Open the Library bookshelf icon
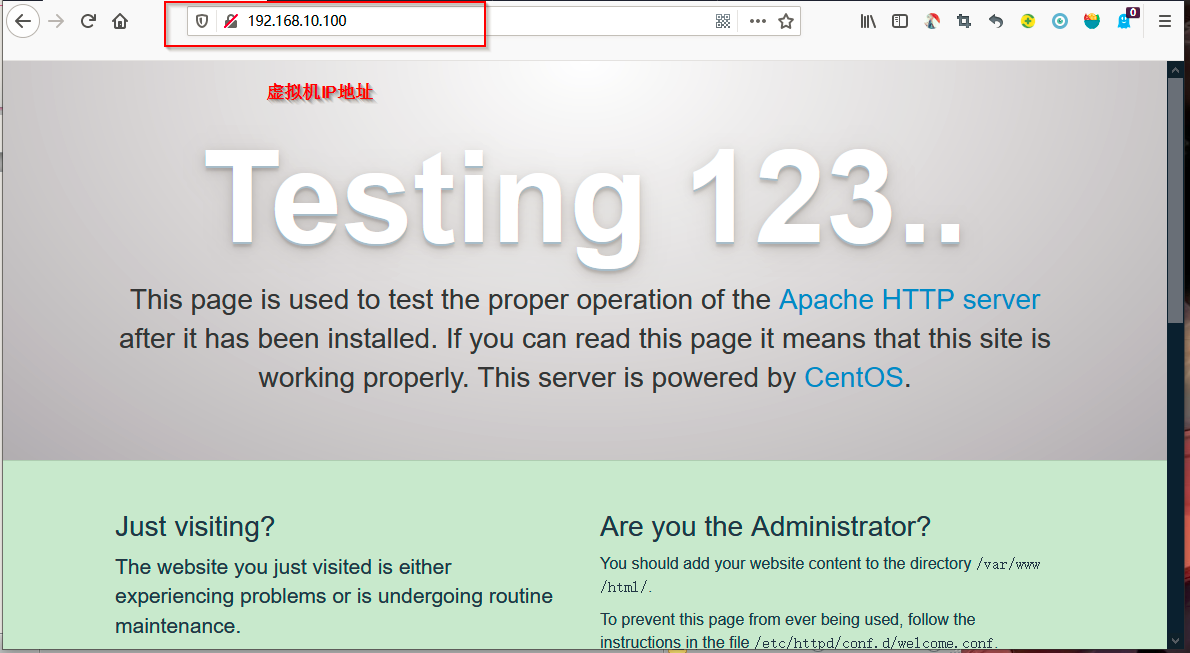The image size is (1190, 653). pos(867,21)
